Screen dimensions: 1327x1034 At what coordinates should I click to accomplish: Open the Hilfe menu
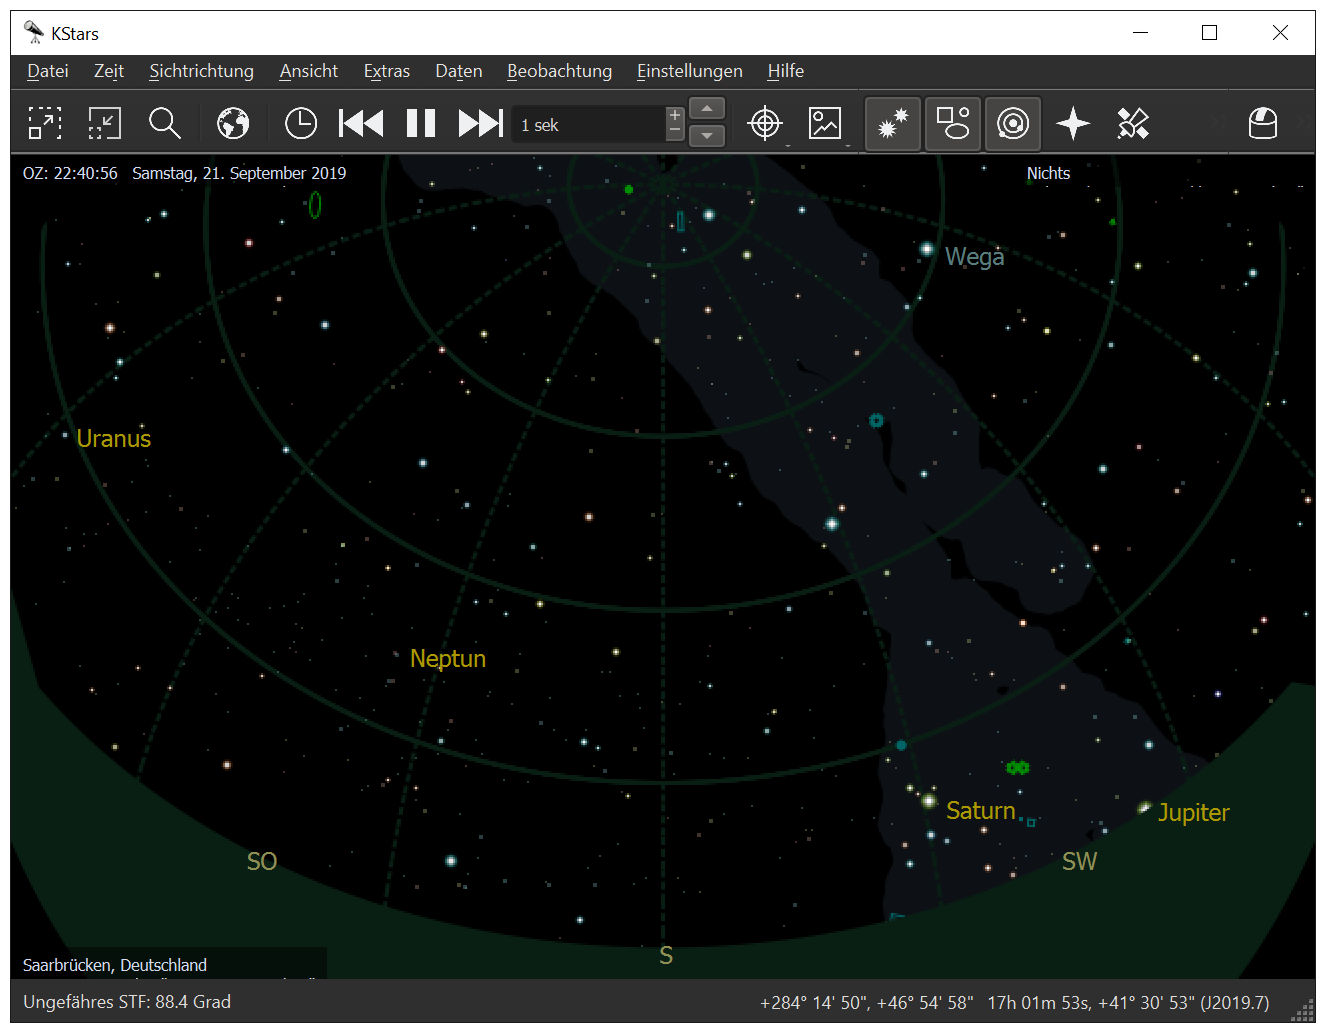click(786, 71)
